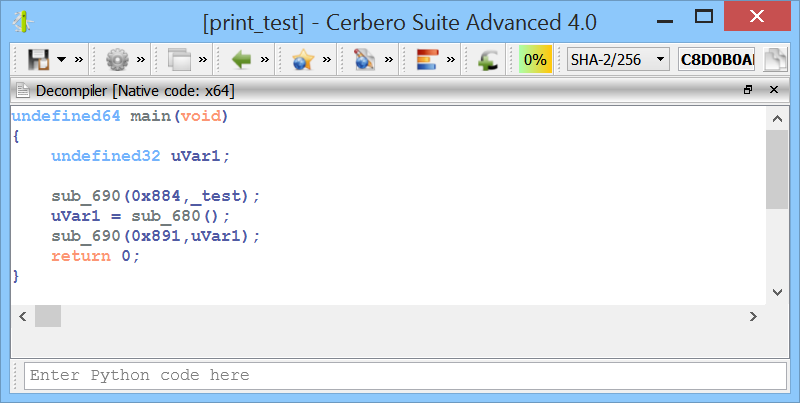Expand overflow chevron next to save toolbar
Screen dimensions: 800x403
(x=79, y=60)
